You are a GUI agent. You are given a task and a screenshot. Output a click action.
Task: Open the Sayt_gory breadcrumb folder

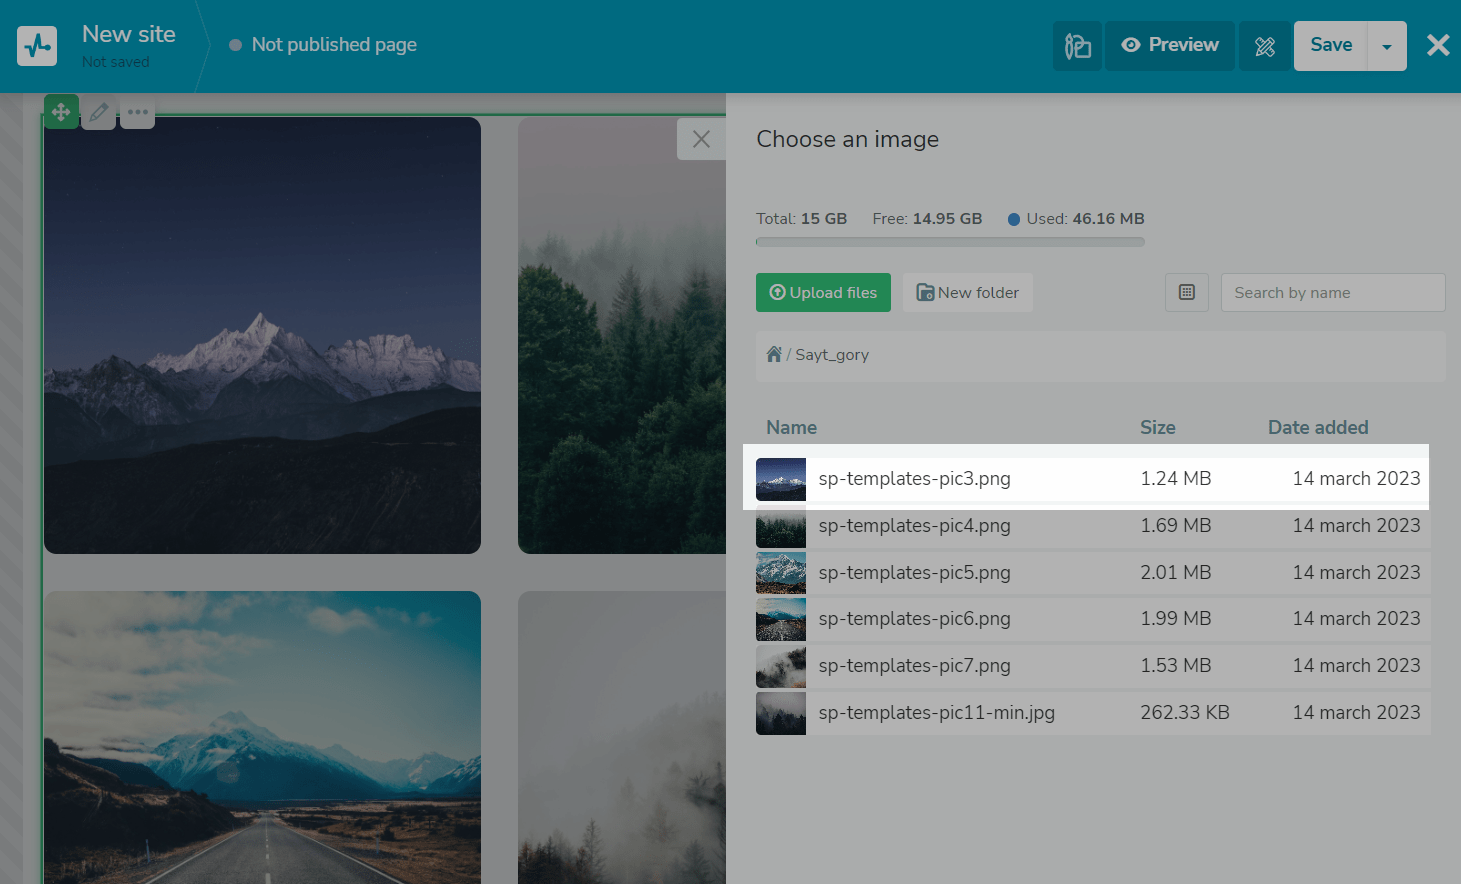831,355
